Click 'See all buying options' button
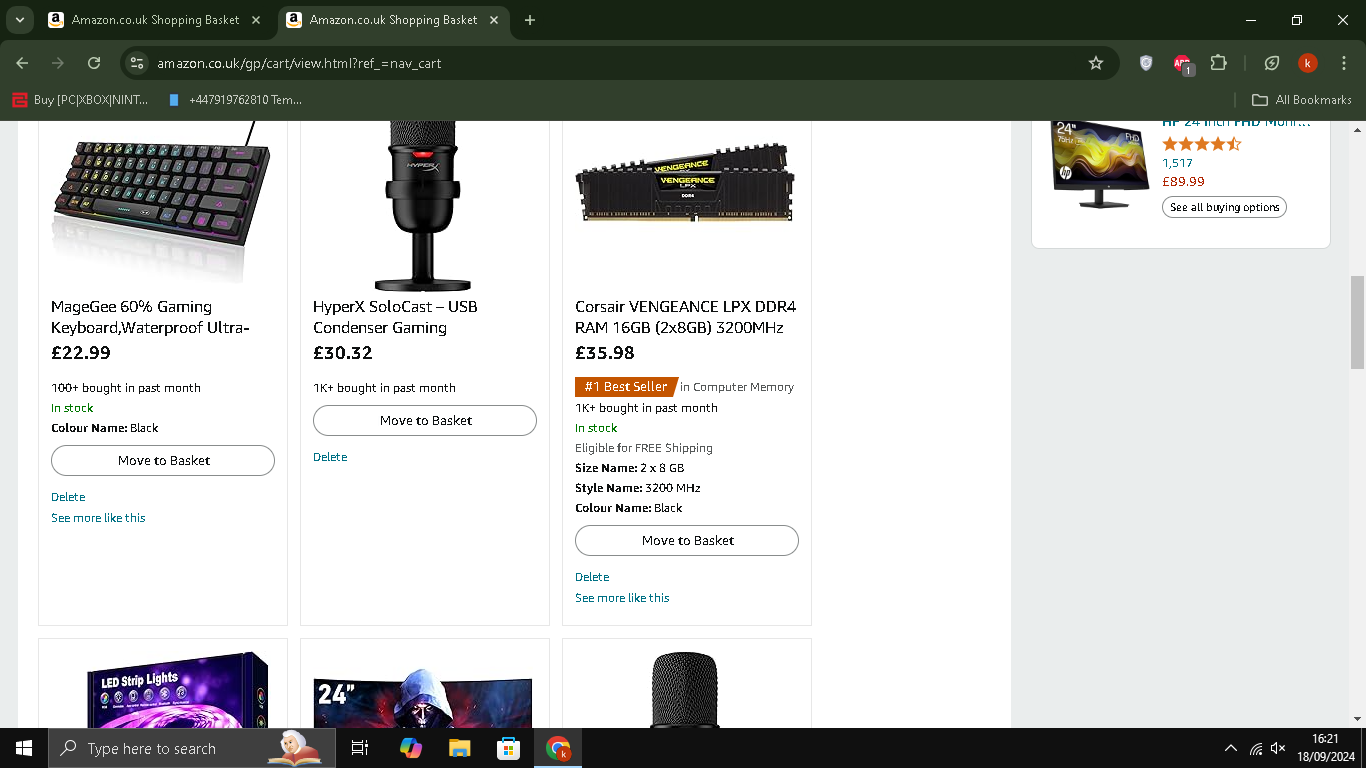 (1224, 207)
